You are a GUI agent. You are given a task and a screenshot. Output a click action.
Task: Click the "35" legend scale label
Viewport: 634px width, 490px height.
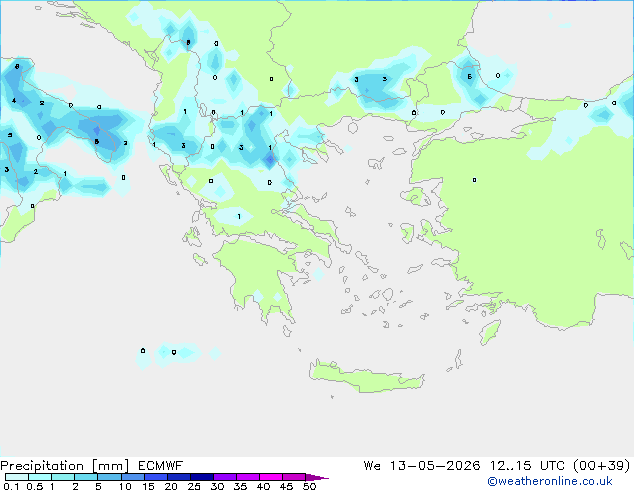click(240, 486)
